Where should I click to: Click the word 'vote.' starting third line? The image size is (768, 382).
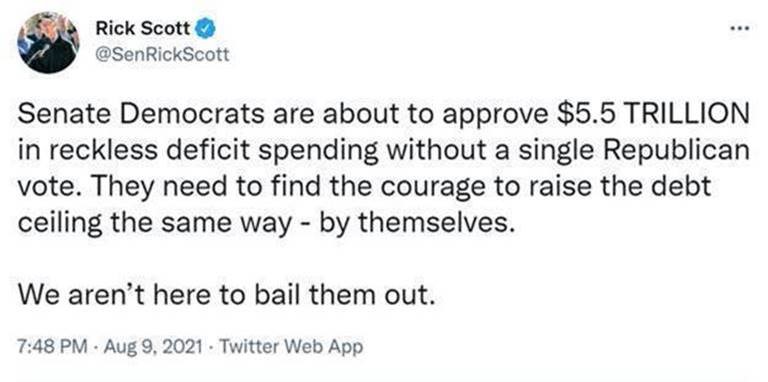pyautogui.click(x=46, y=188)
